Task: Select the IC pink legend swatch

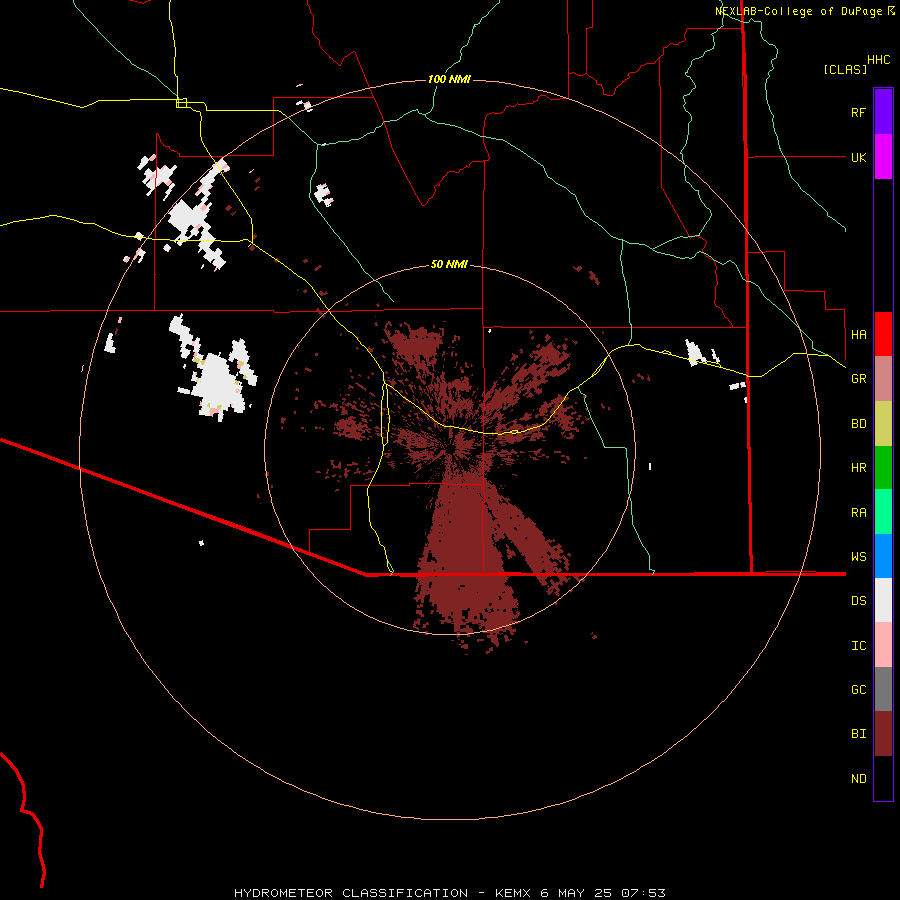Action: [883, 645]
